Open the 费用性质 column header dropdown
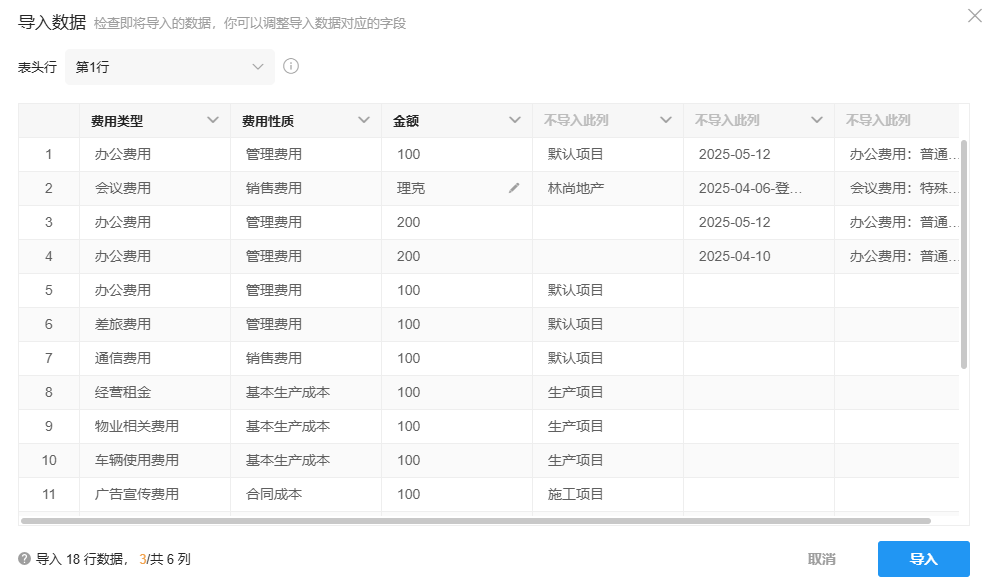The image size is (982, 588). pyautogui.click(x=364, y=119)
